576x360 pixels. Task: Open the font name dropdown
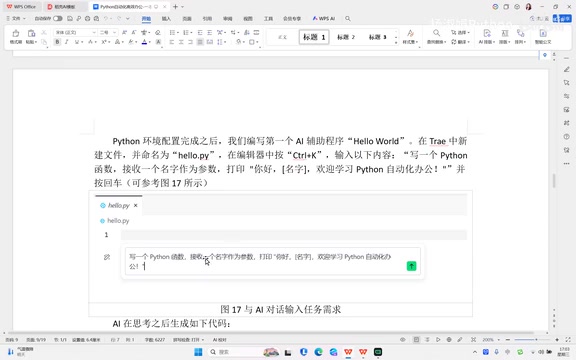(94, 33)
